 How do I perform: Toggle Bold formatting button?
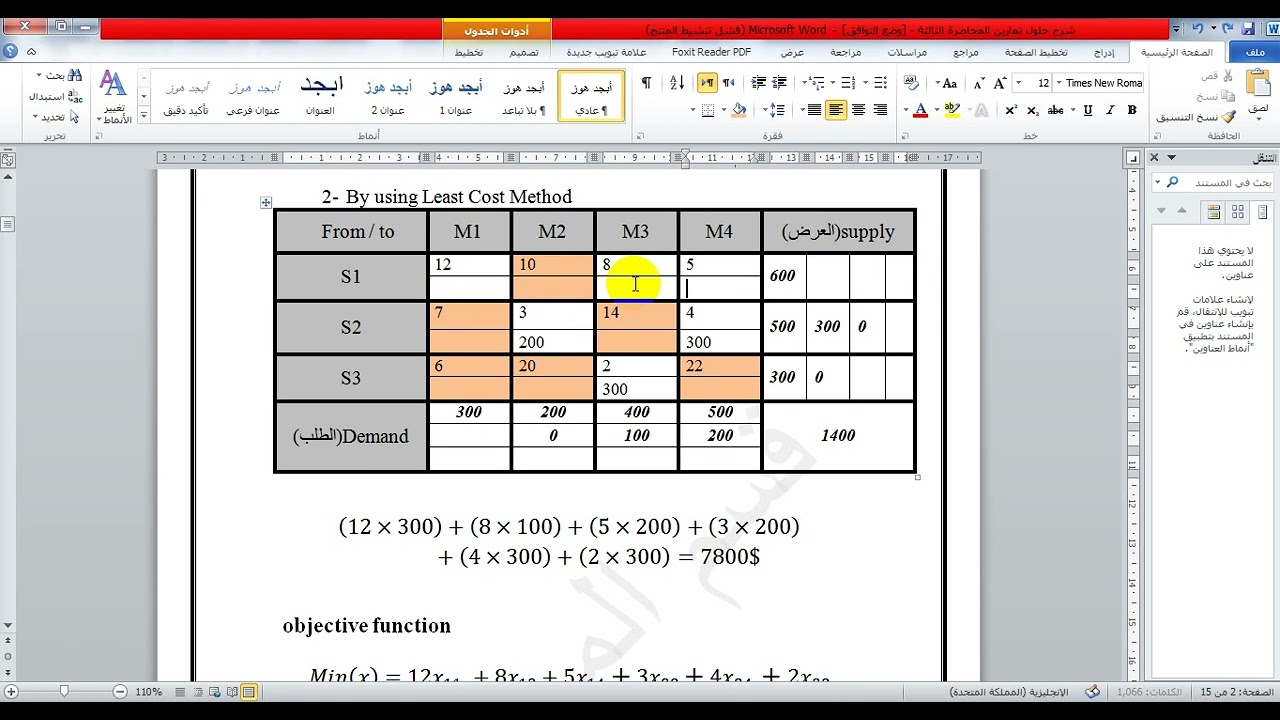(x=1132, y=110)
